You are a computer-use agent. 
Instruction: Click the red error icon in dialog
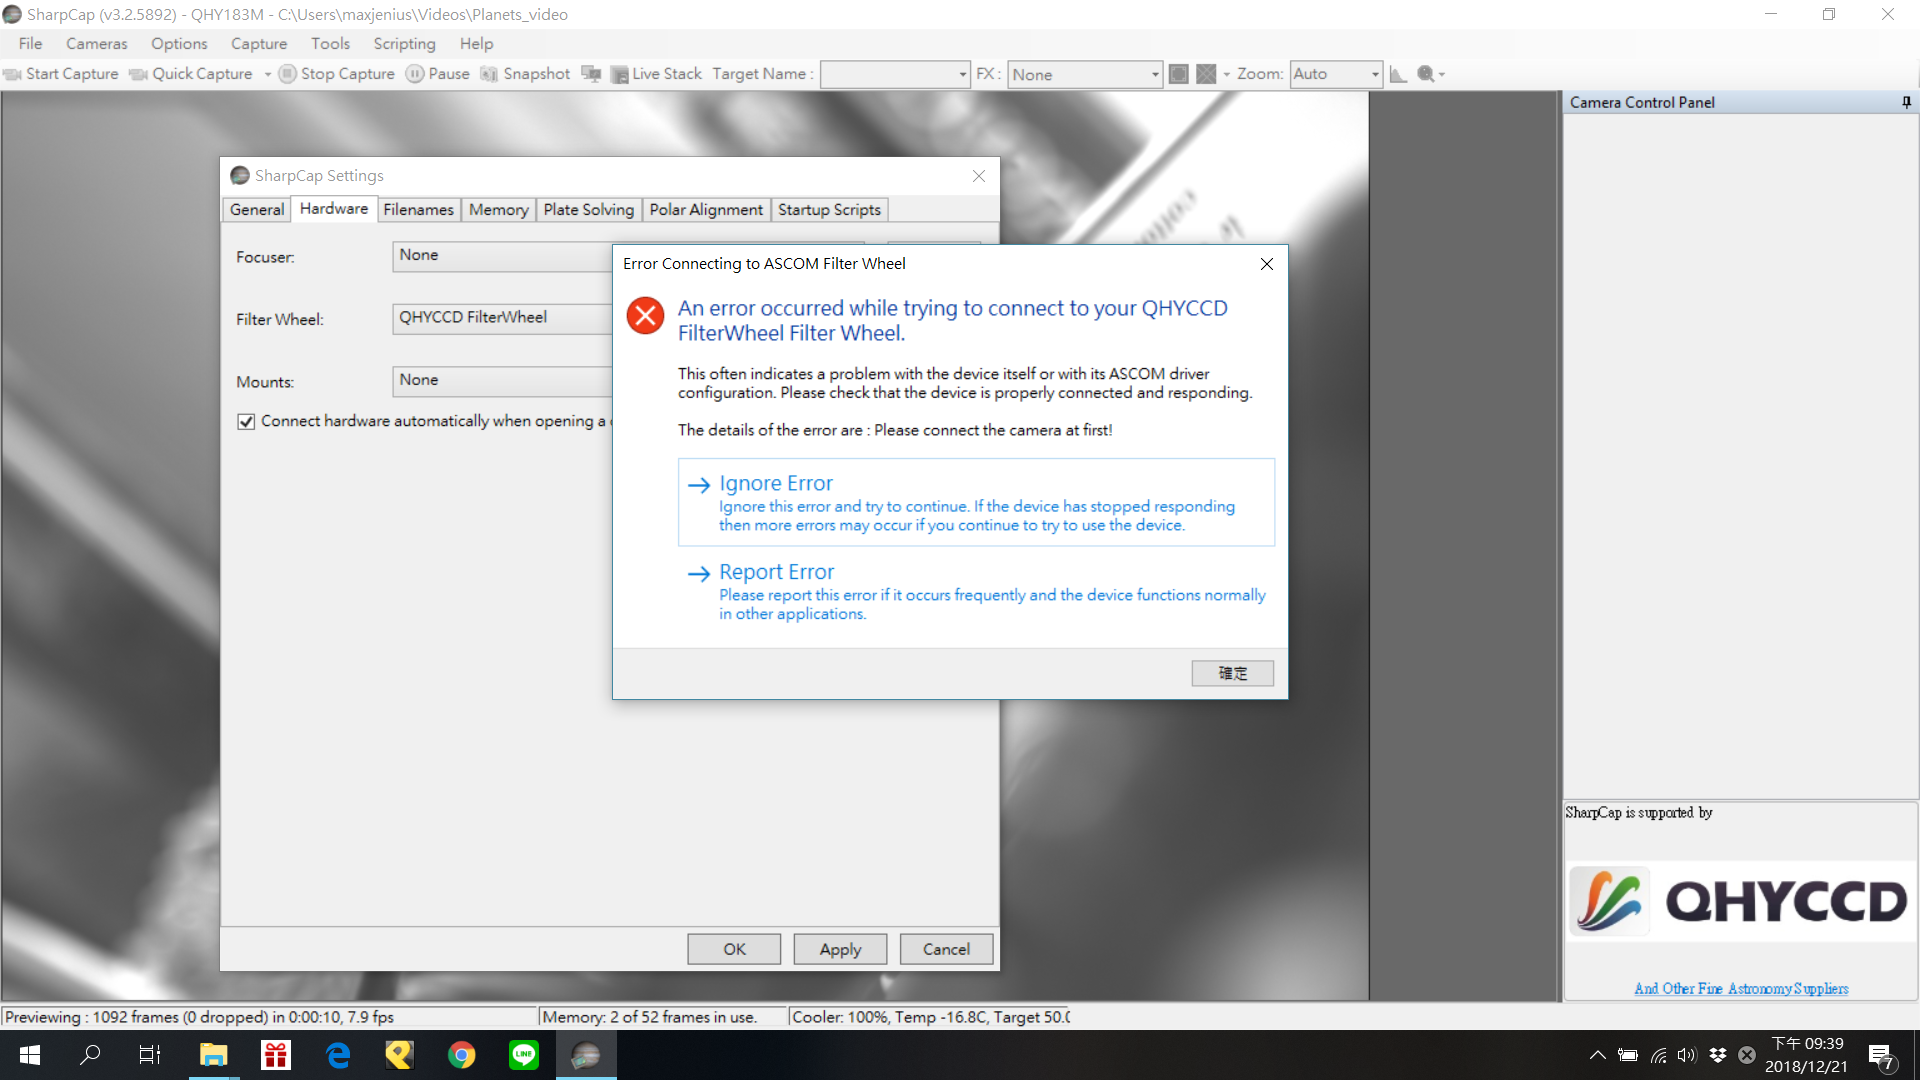[645, 316]
